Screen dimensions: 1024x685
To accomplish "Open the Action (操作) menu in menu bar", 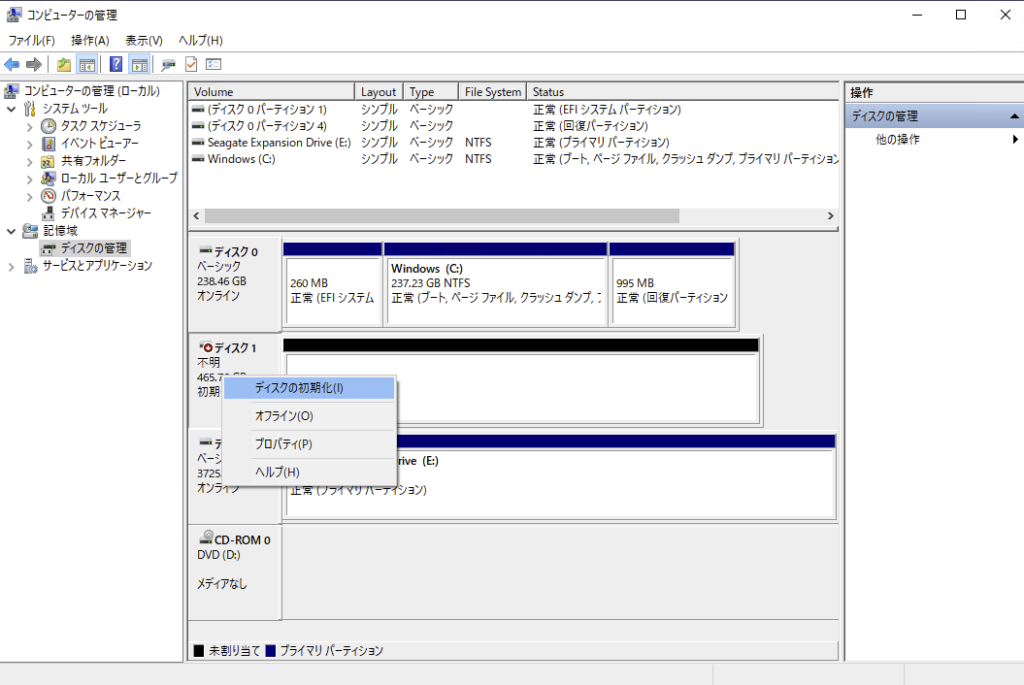I will pyautogui.click(x=90, y=40).
